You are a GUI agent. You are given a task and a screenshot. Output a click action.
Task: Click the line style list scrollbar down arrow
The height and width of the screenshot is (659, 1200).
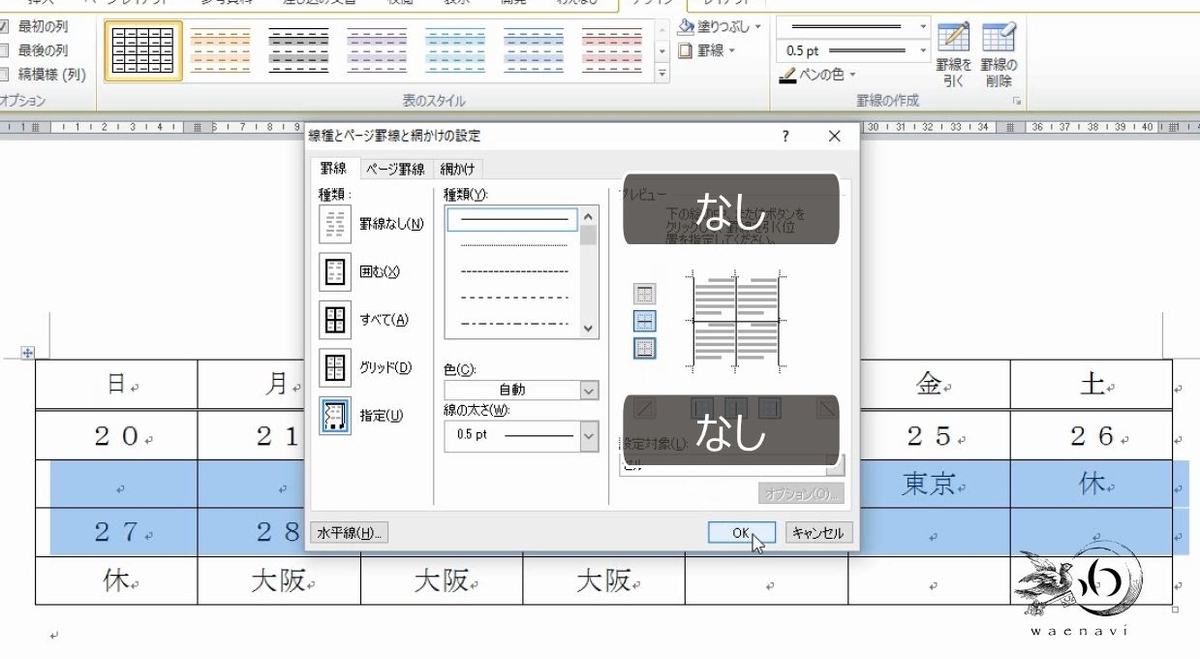(588, 329)
